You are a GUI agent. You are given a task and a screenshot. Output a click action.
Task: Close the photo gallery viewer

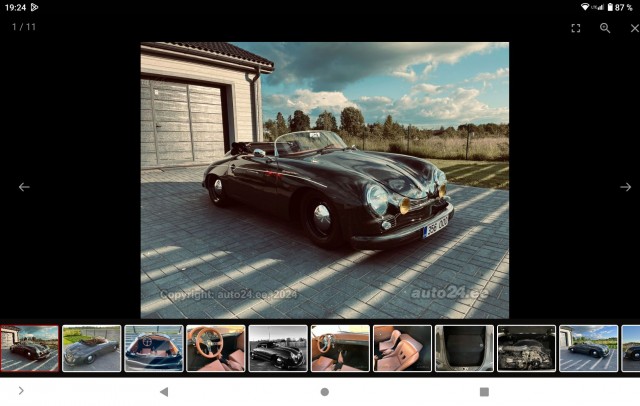tap(634, 28)
